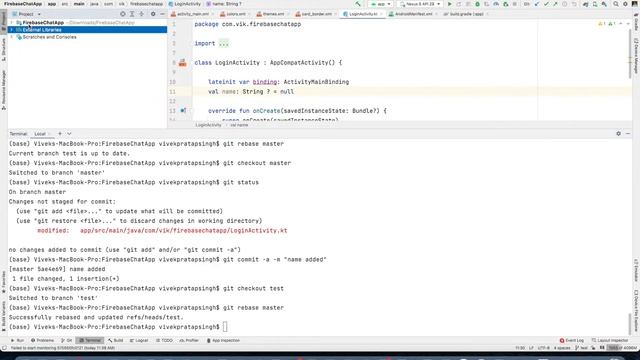Click the '4 spaces' indent setting

click(x=562, y=348)
